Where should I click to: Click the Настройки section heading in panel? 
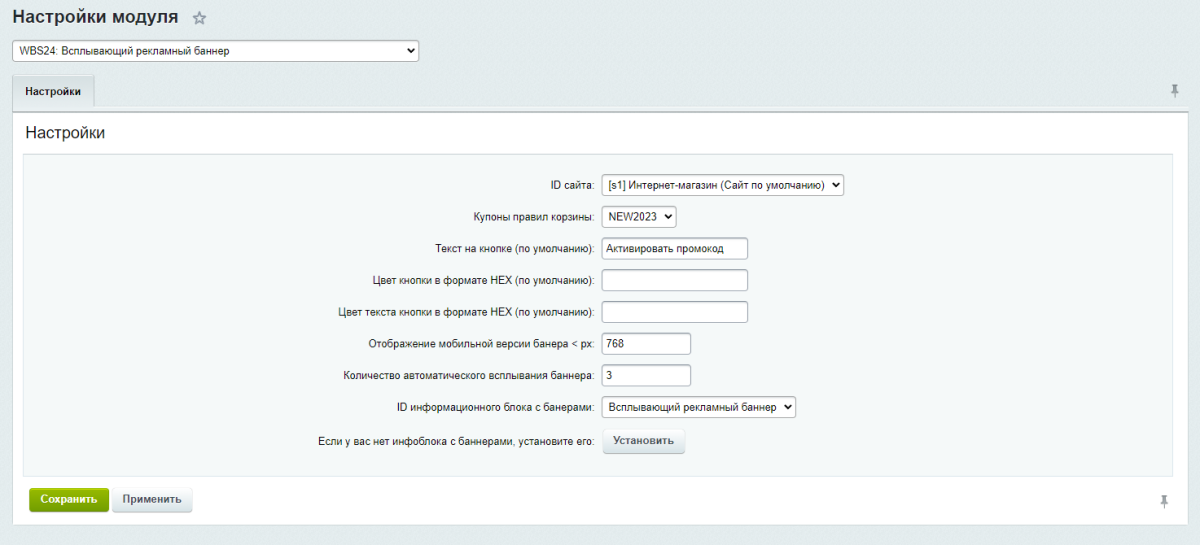[x=65, y=133]
